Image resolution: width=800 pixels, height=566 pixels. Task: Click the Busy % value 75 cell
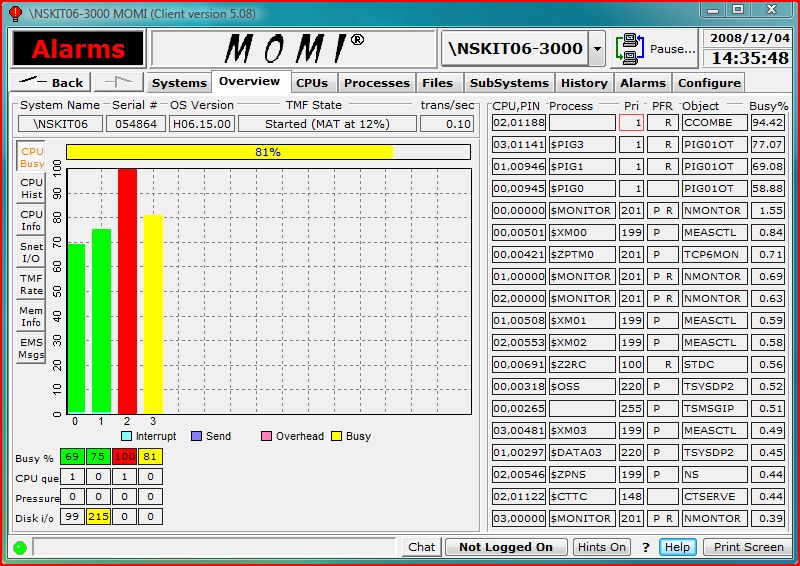(98, 456)
